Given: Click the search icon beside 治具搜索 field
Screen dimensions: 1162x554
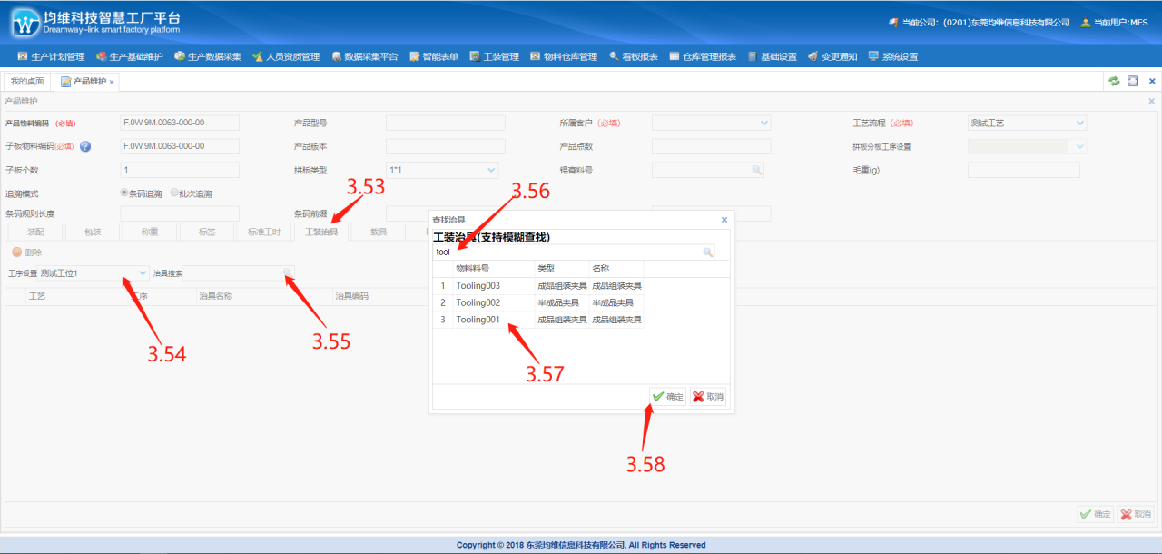Looking at the screenshot, I should point(289,273).
